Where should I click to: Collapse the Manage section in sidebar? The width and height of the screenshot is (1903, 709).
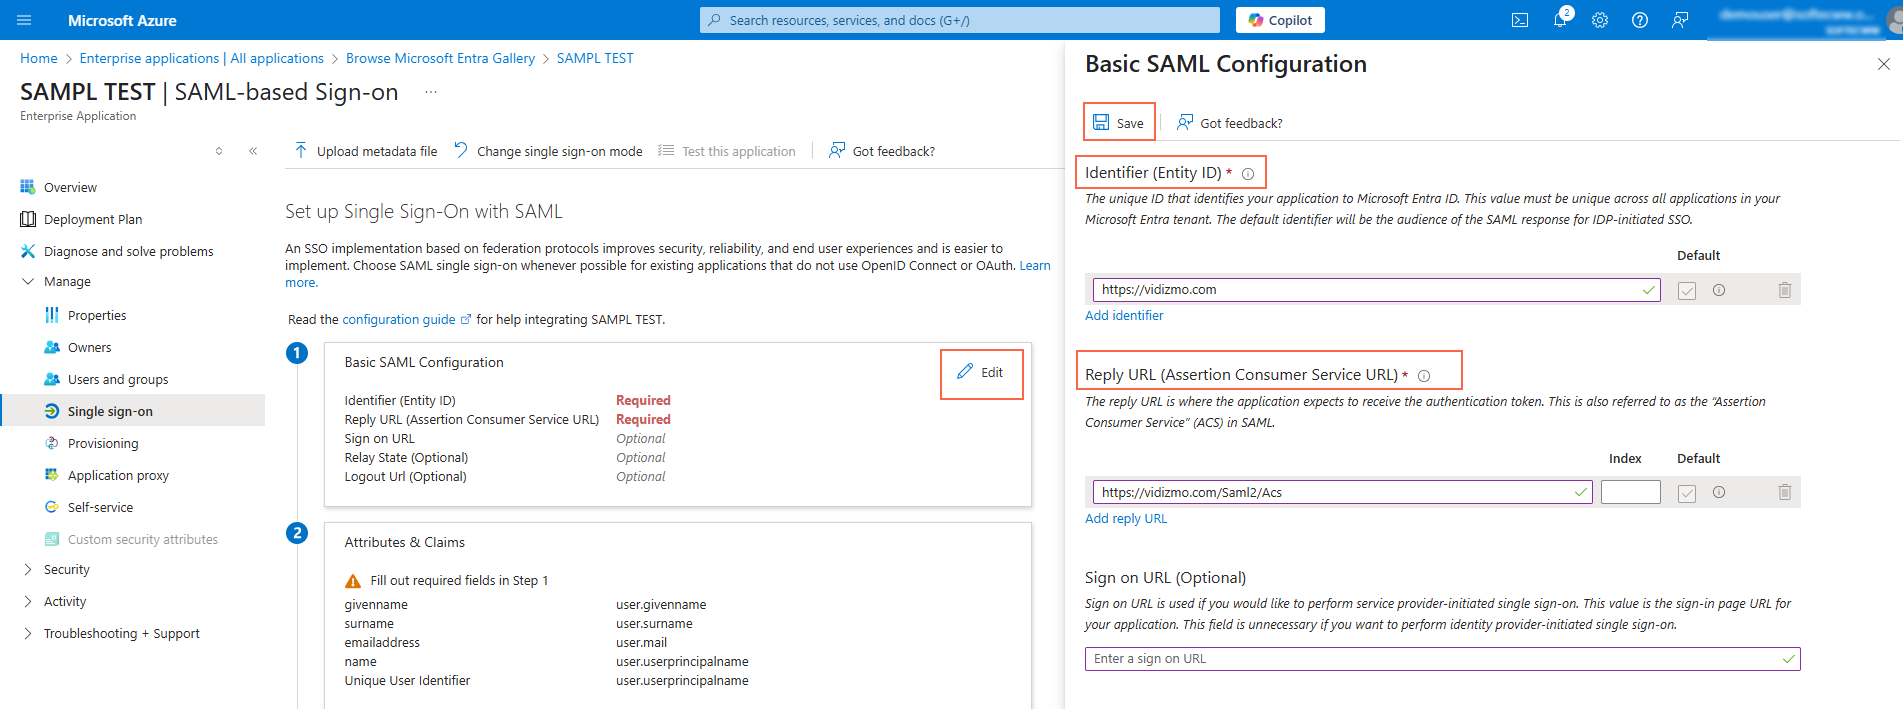coord(28,282)
